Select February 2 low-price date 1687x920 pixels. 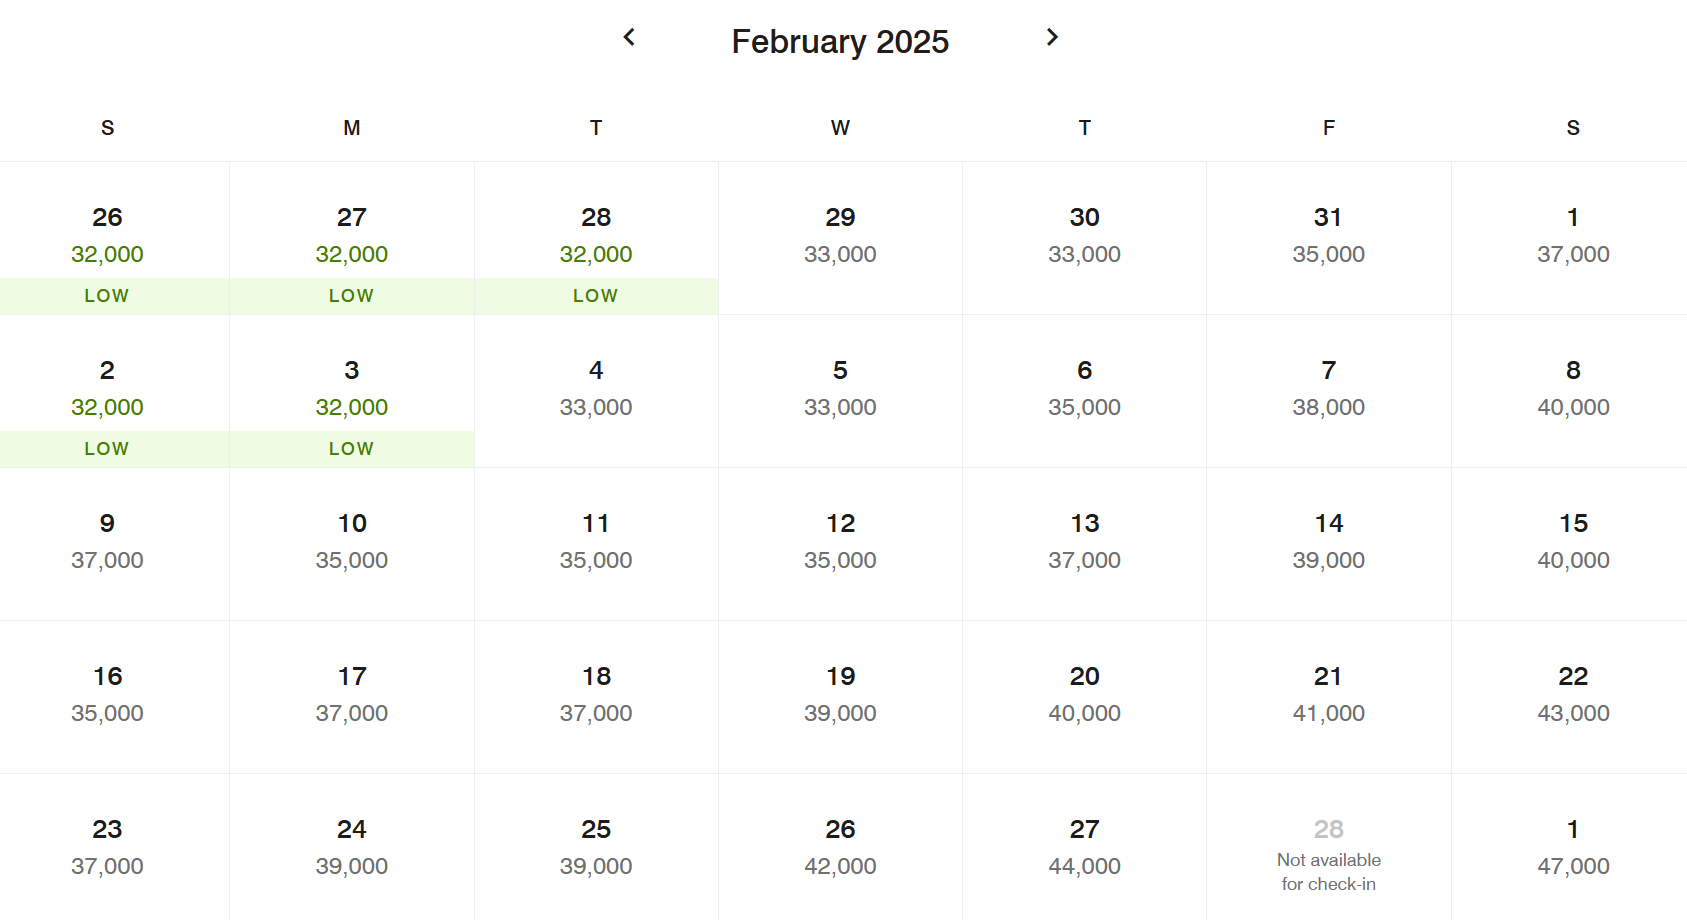tap(107, 392)
